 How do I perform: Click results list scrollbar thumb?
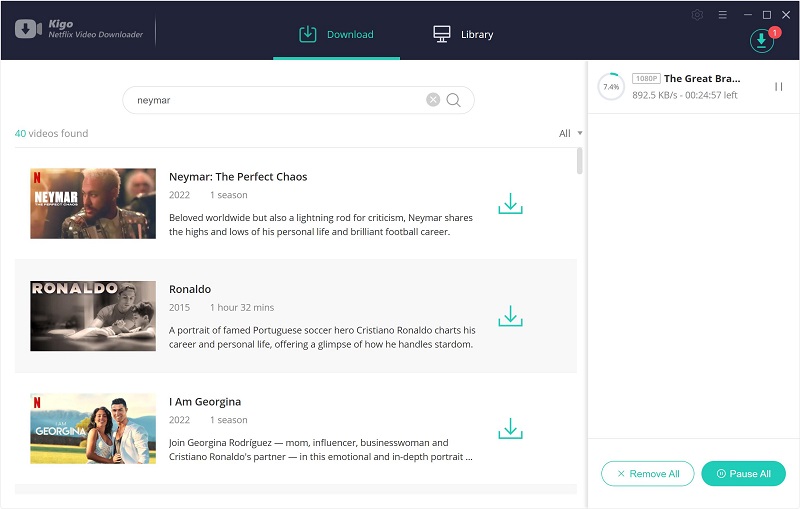pyautogui.click(x=580, y=161)
